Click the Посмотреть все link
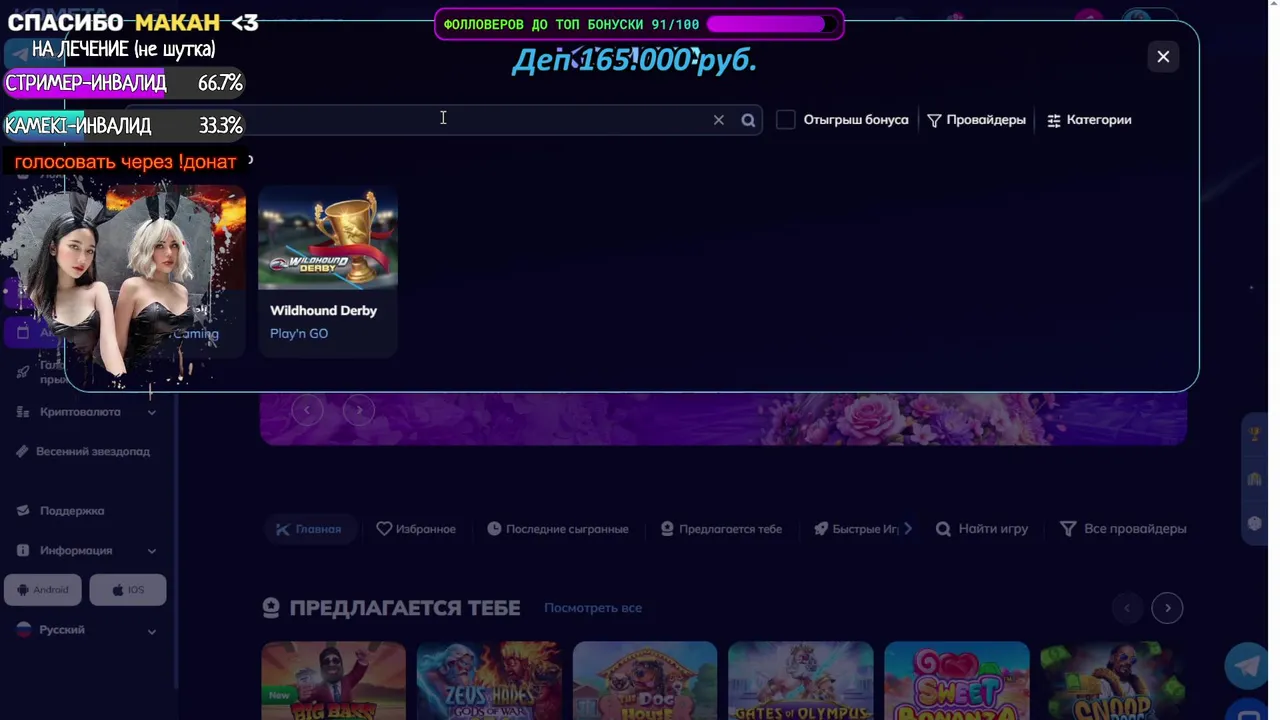Image resolution: width=1280 pixels, height=720 pixels. 593,608
